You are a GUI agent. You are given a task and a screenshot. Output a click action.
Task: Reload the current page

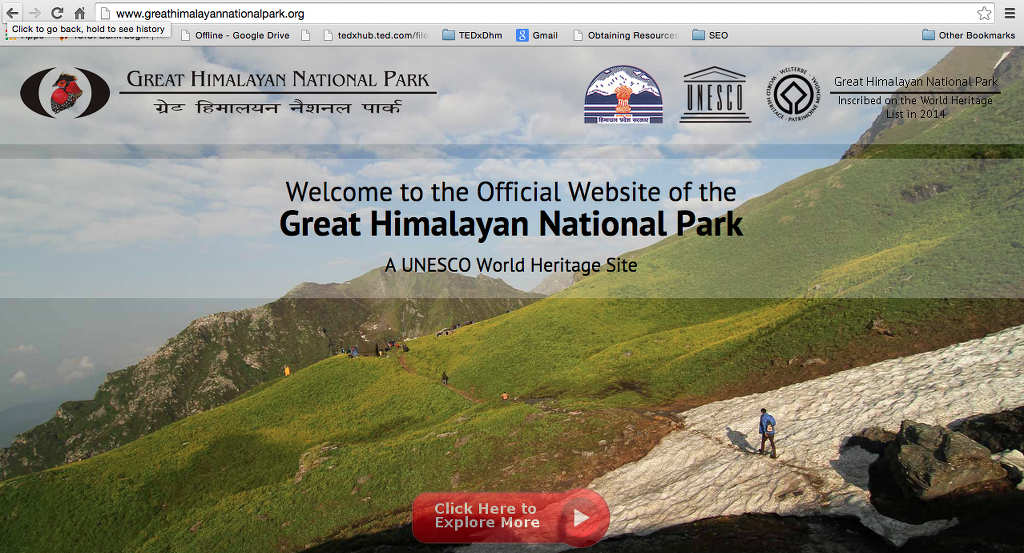point(57,13)
